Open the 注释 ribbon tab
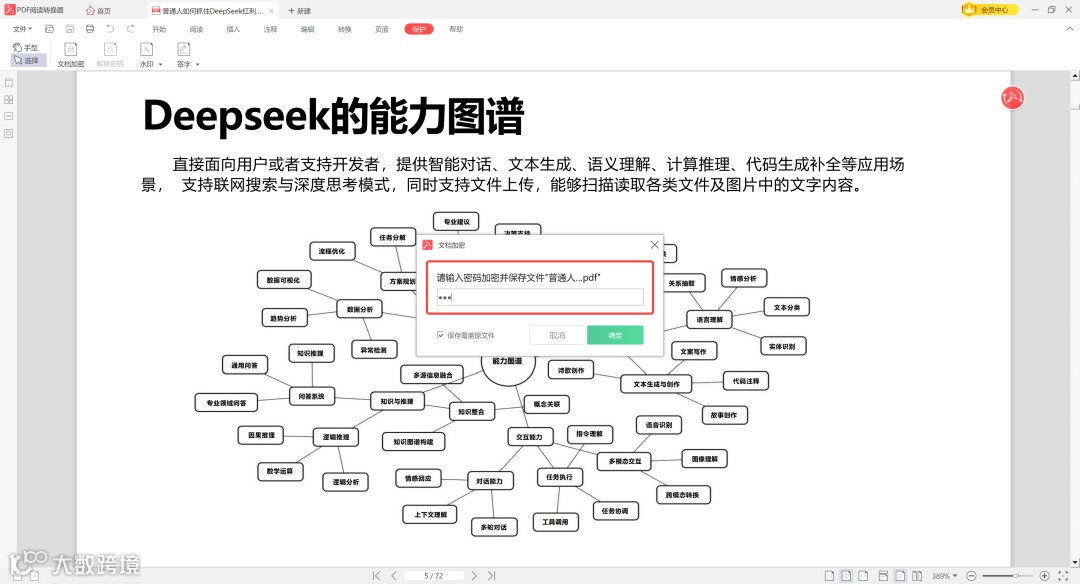The height and width of the screenshot is (584, 1080). [x=270, y=30]
